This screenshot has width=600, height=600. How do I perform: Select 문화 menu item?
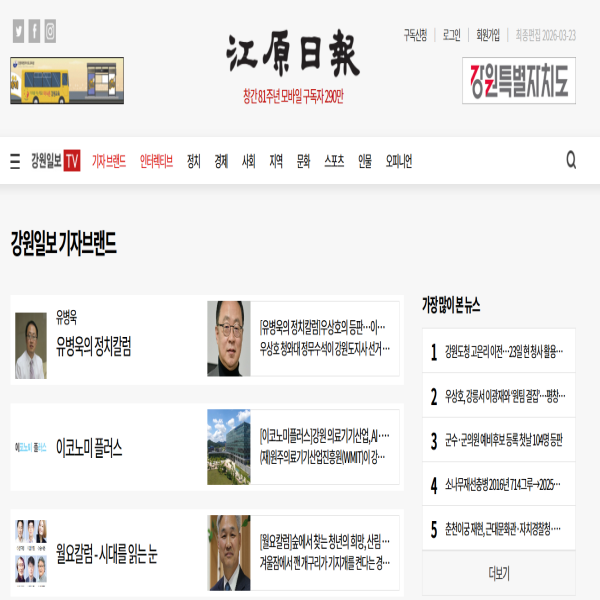click(x=303, y=161)
